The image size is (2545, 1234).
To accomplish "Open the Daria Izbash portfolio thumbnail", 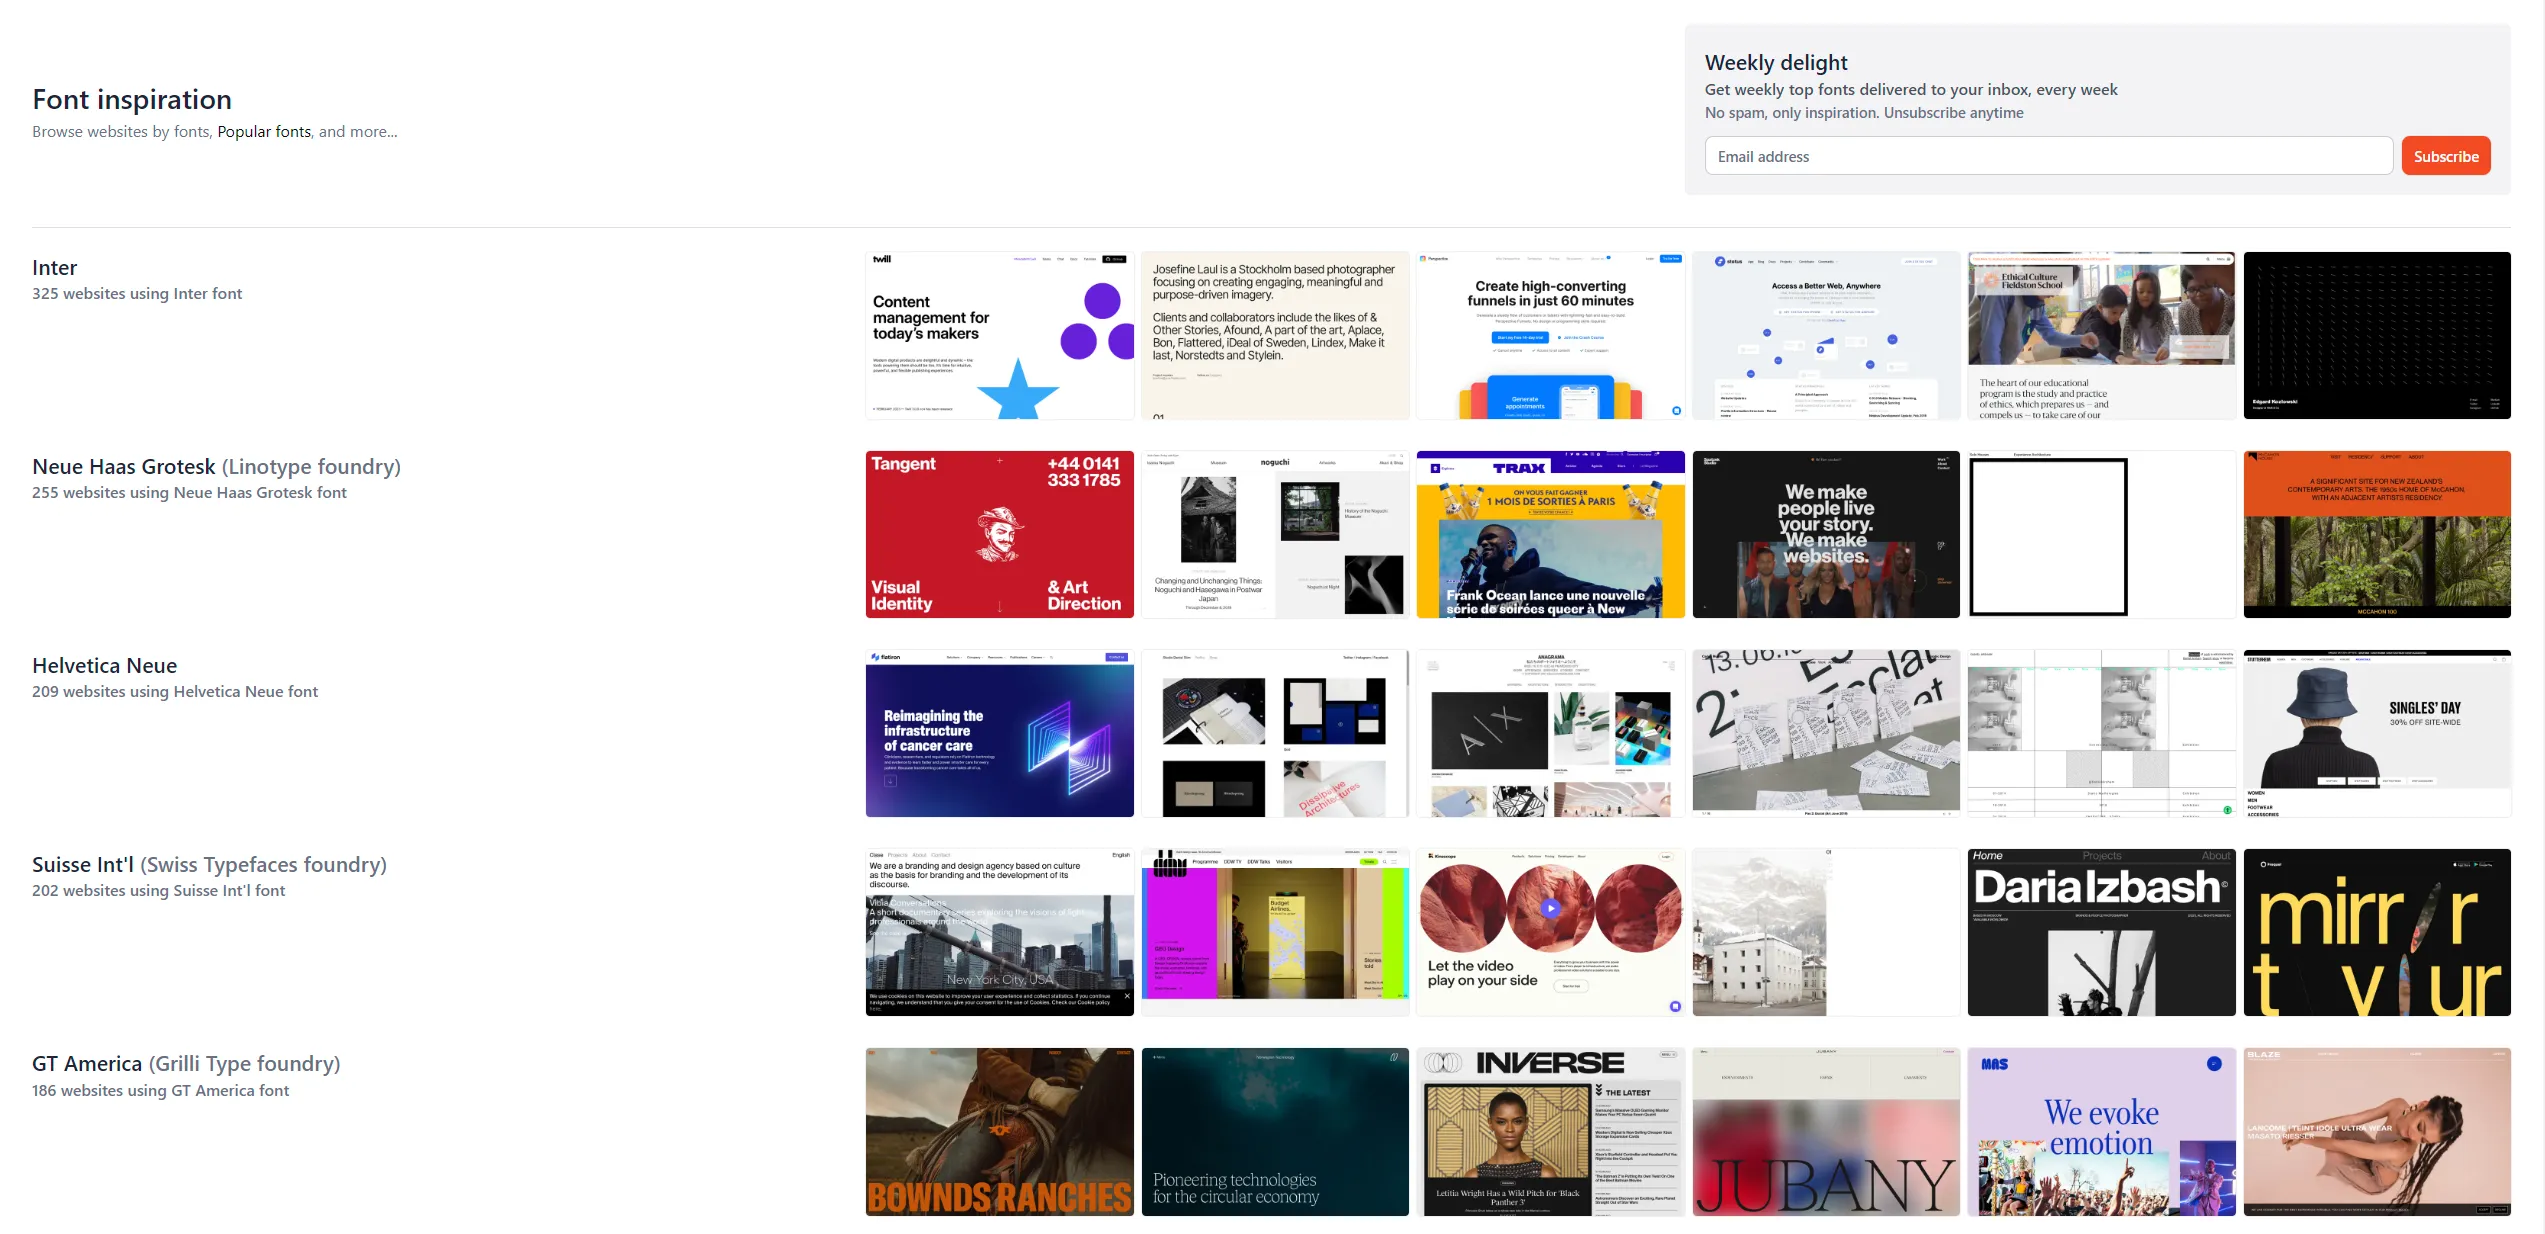I will point(2101,931).
